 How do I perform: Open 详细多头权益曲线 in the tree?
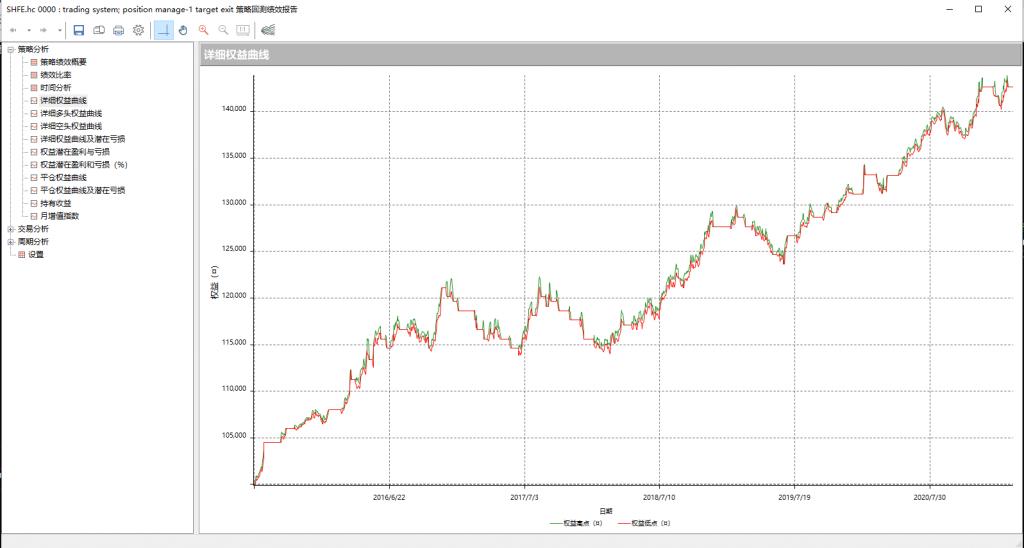click(71, 114)
